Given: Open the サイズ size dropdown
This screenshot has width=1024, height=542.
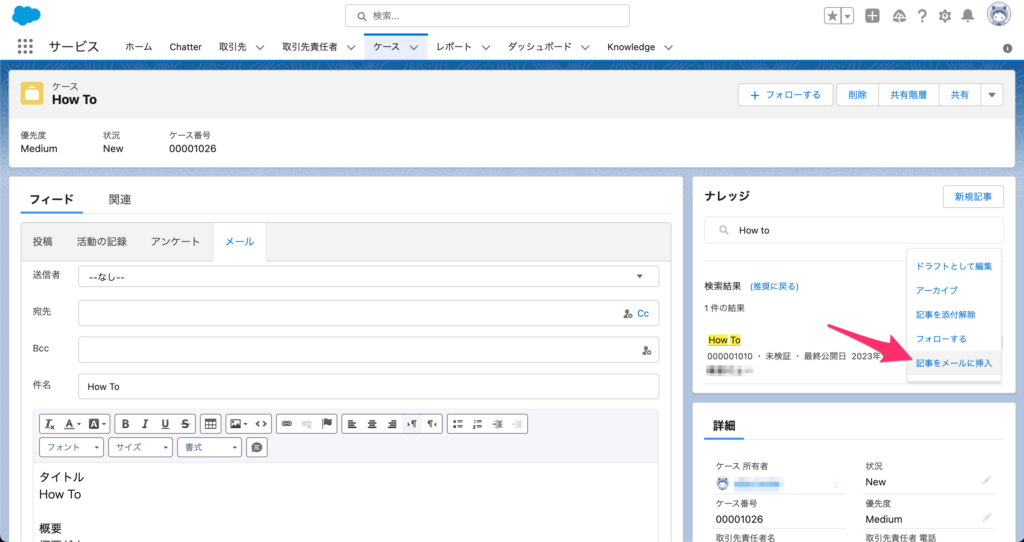Looking at the screenshot, I should pyautogui.click(x=140, y=447).
